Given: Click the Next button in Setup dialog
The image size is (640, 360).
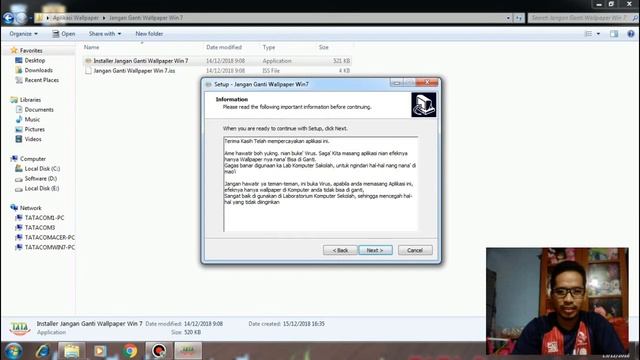Looking at the screenshot, I should tap(376, 250).
